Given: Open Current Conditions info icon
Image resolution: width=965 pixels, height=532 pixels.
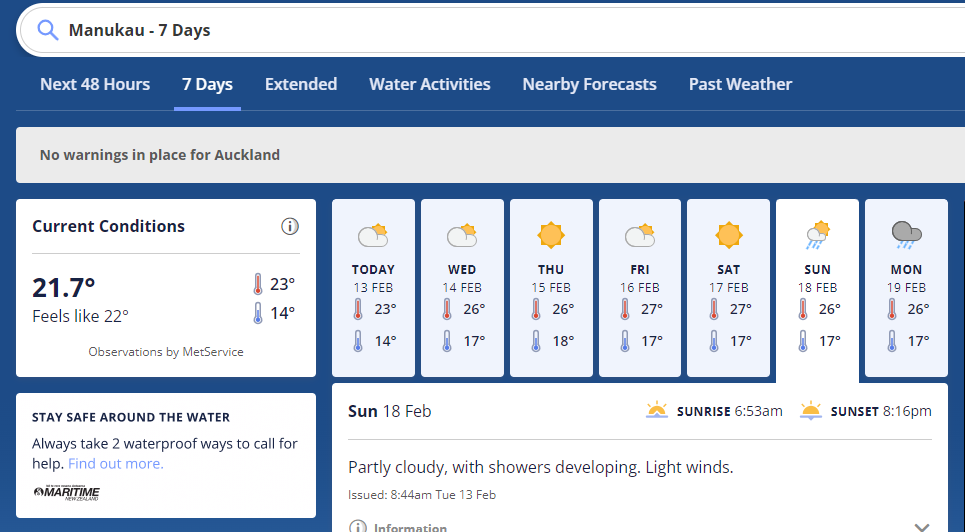Looking at the screenshot, I should [x=290, y=227].
